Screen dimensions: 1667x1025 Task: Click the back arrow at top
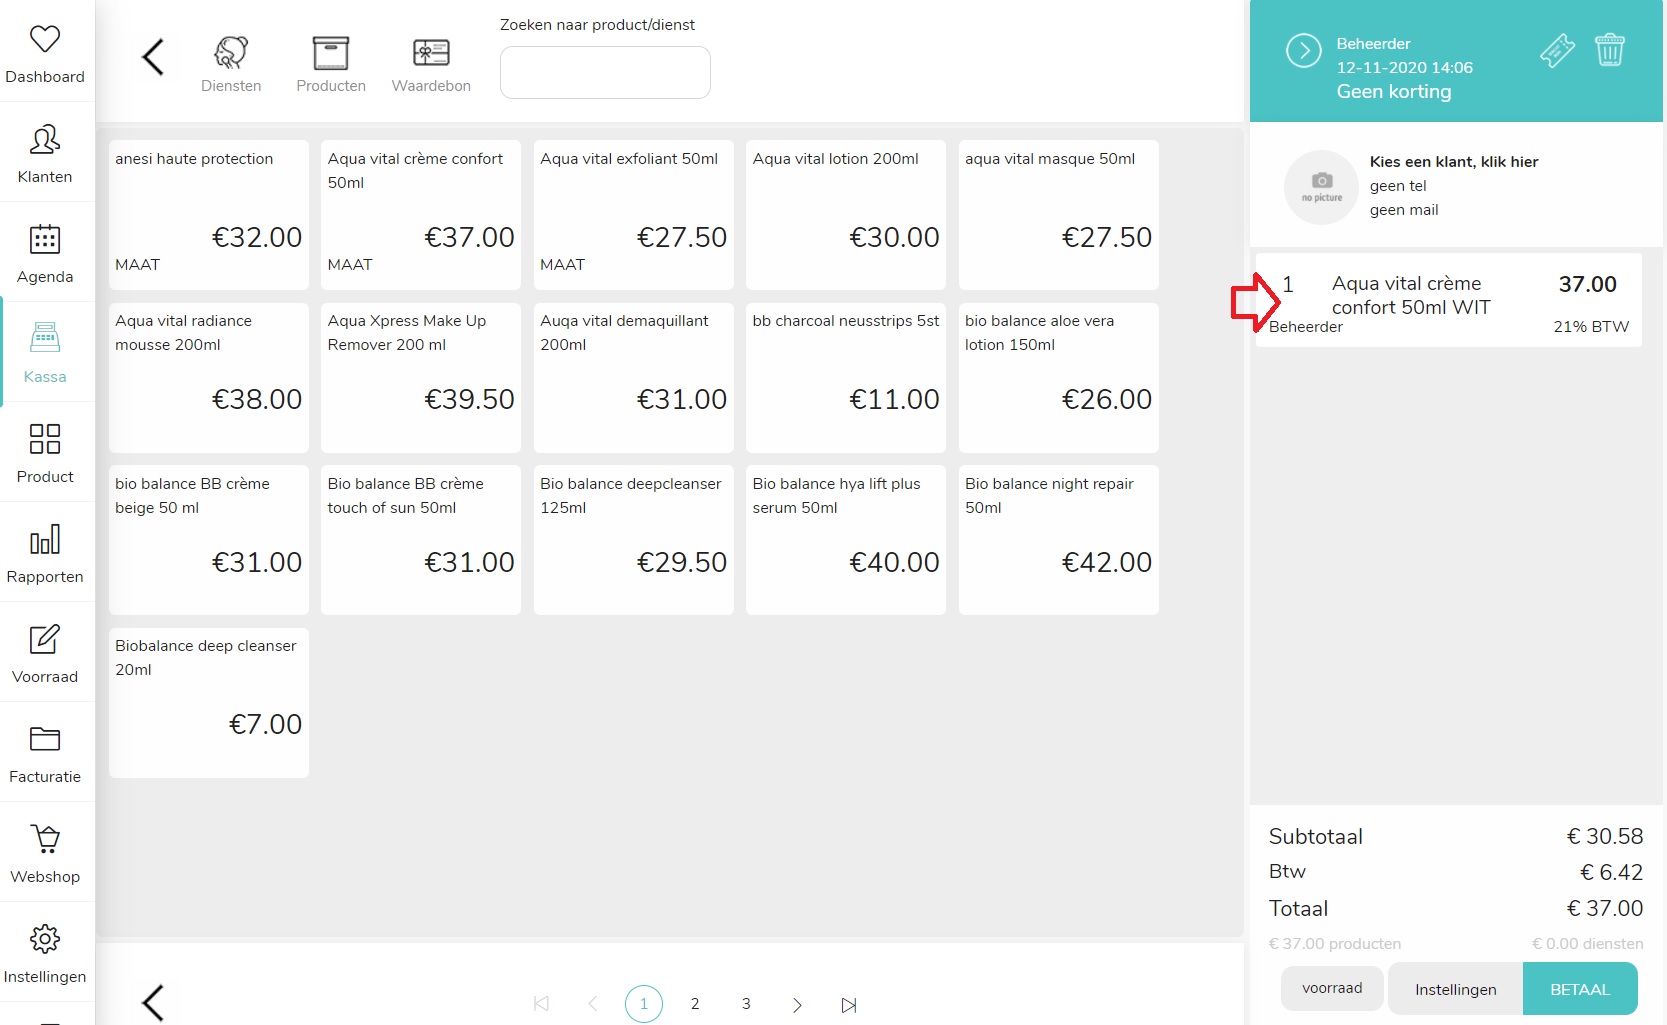click(153, 57)
